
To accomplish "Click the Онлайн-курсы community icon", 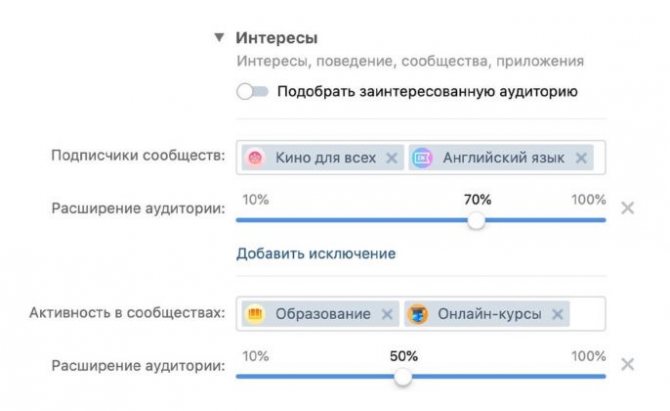I will [x=418, y=314].
